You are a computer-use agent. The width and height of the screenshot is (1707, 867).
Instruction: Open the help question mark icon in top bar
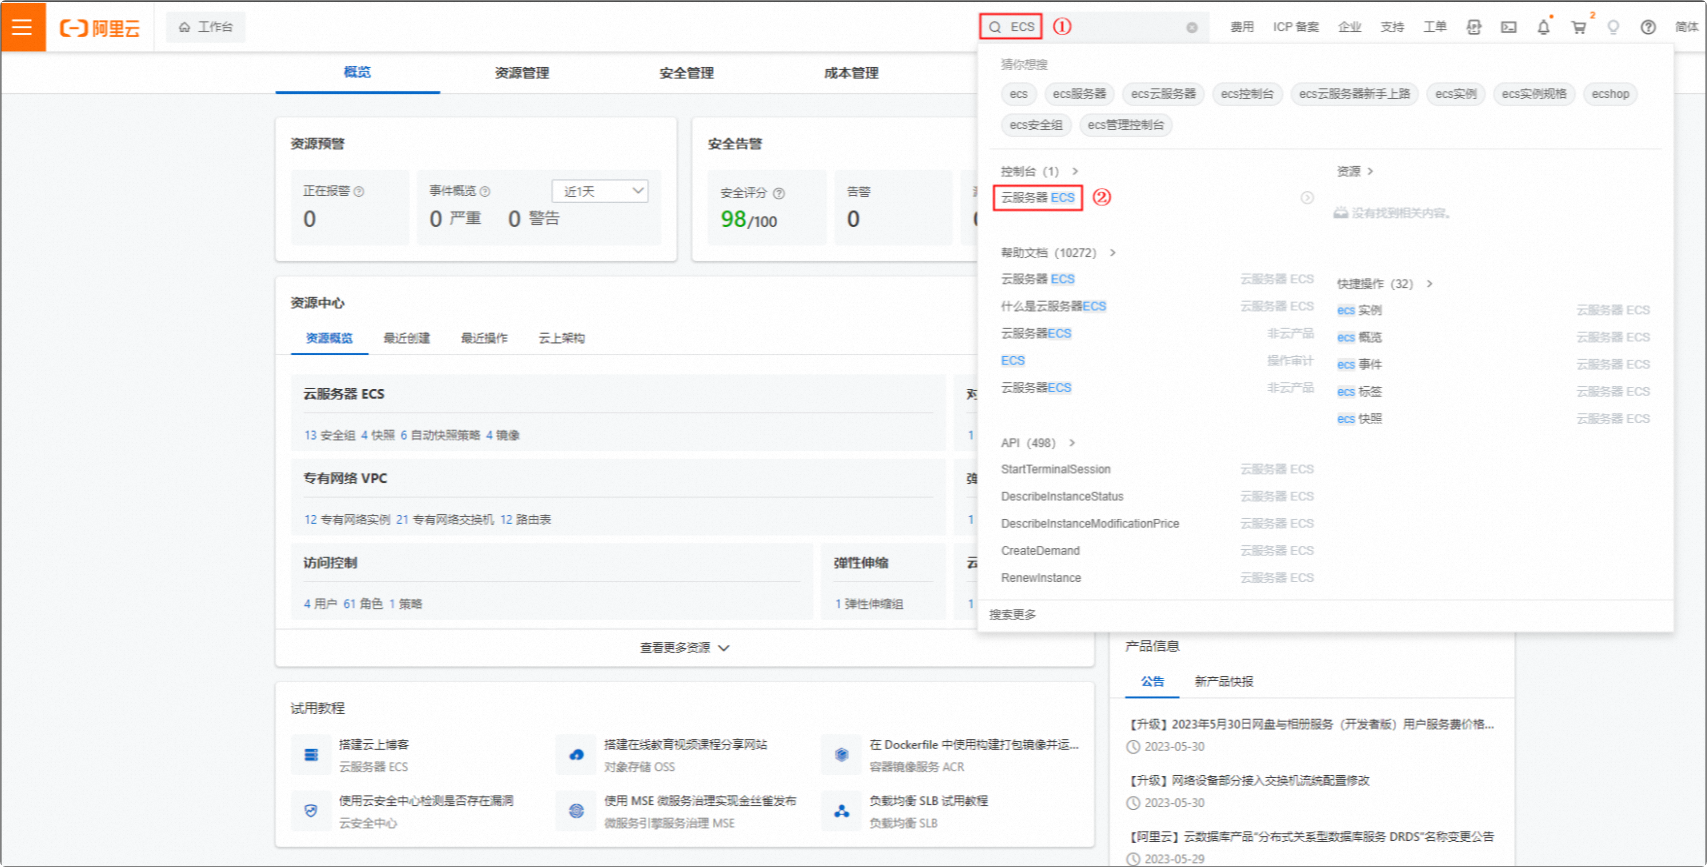click(x=1648, y=27)
